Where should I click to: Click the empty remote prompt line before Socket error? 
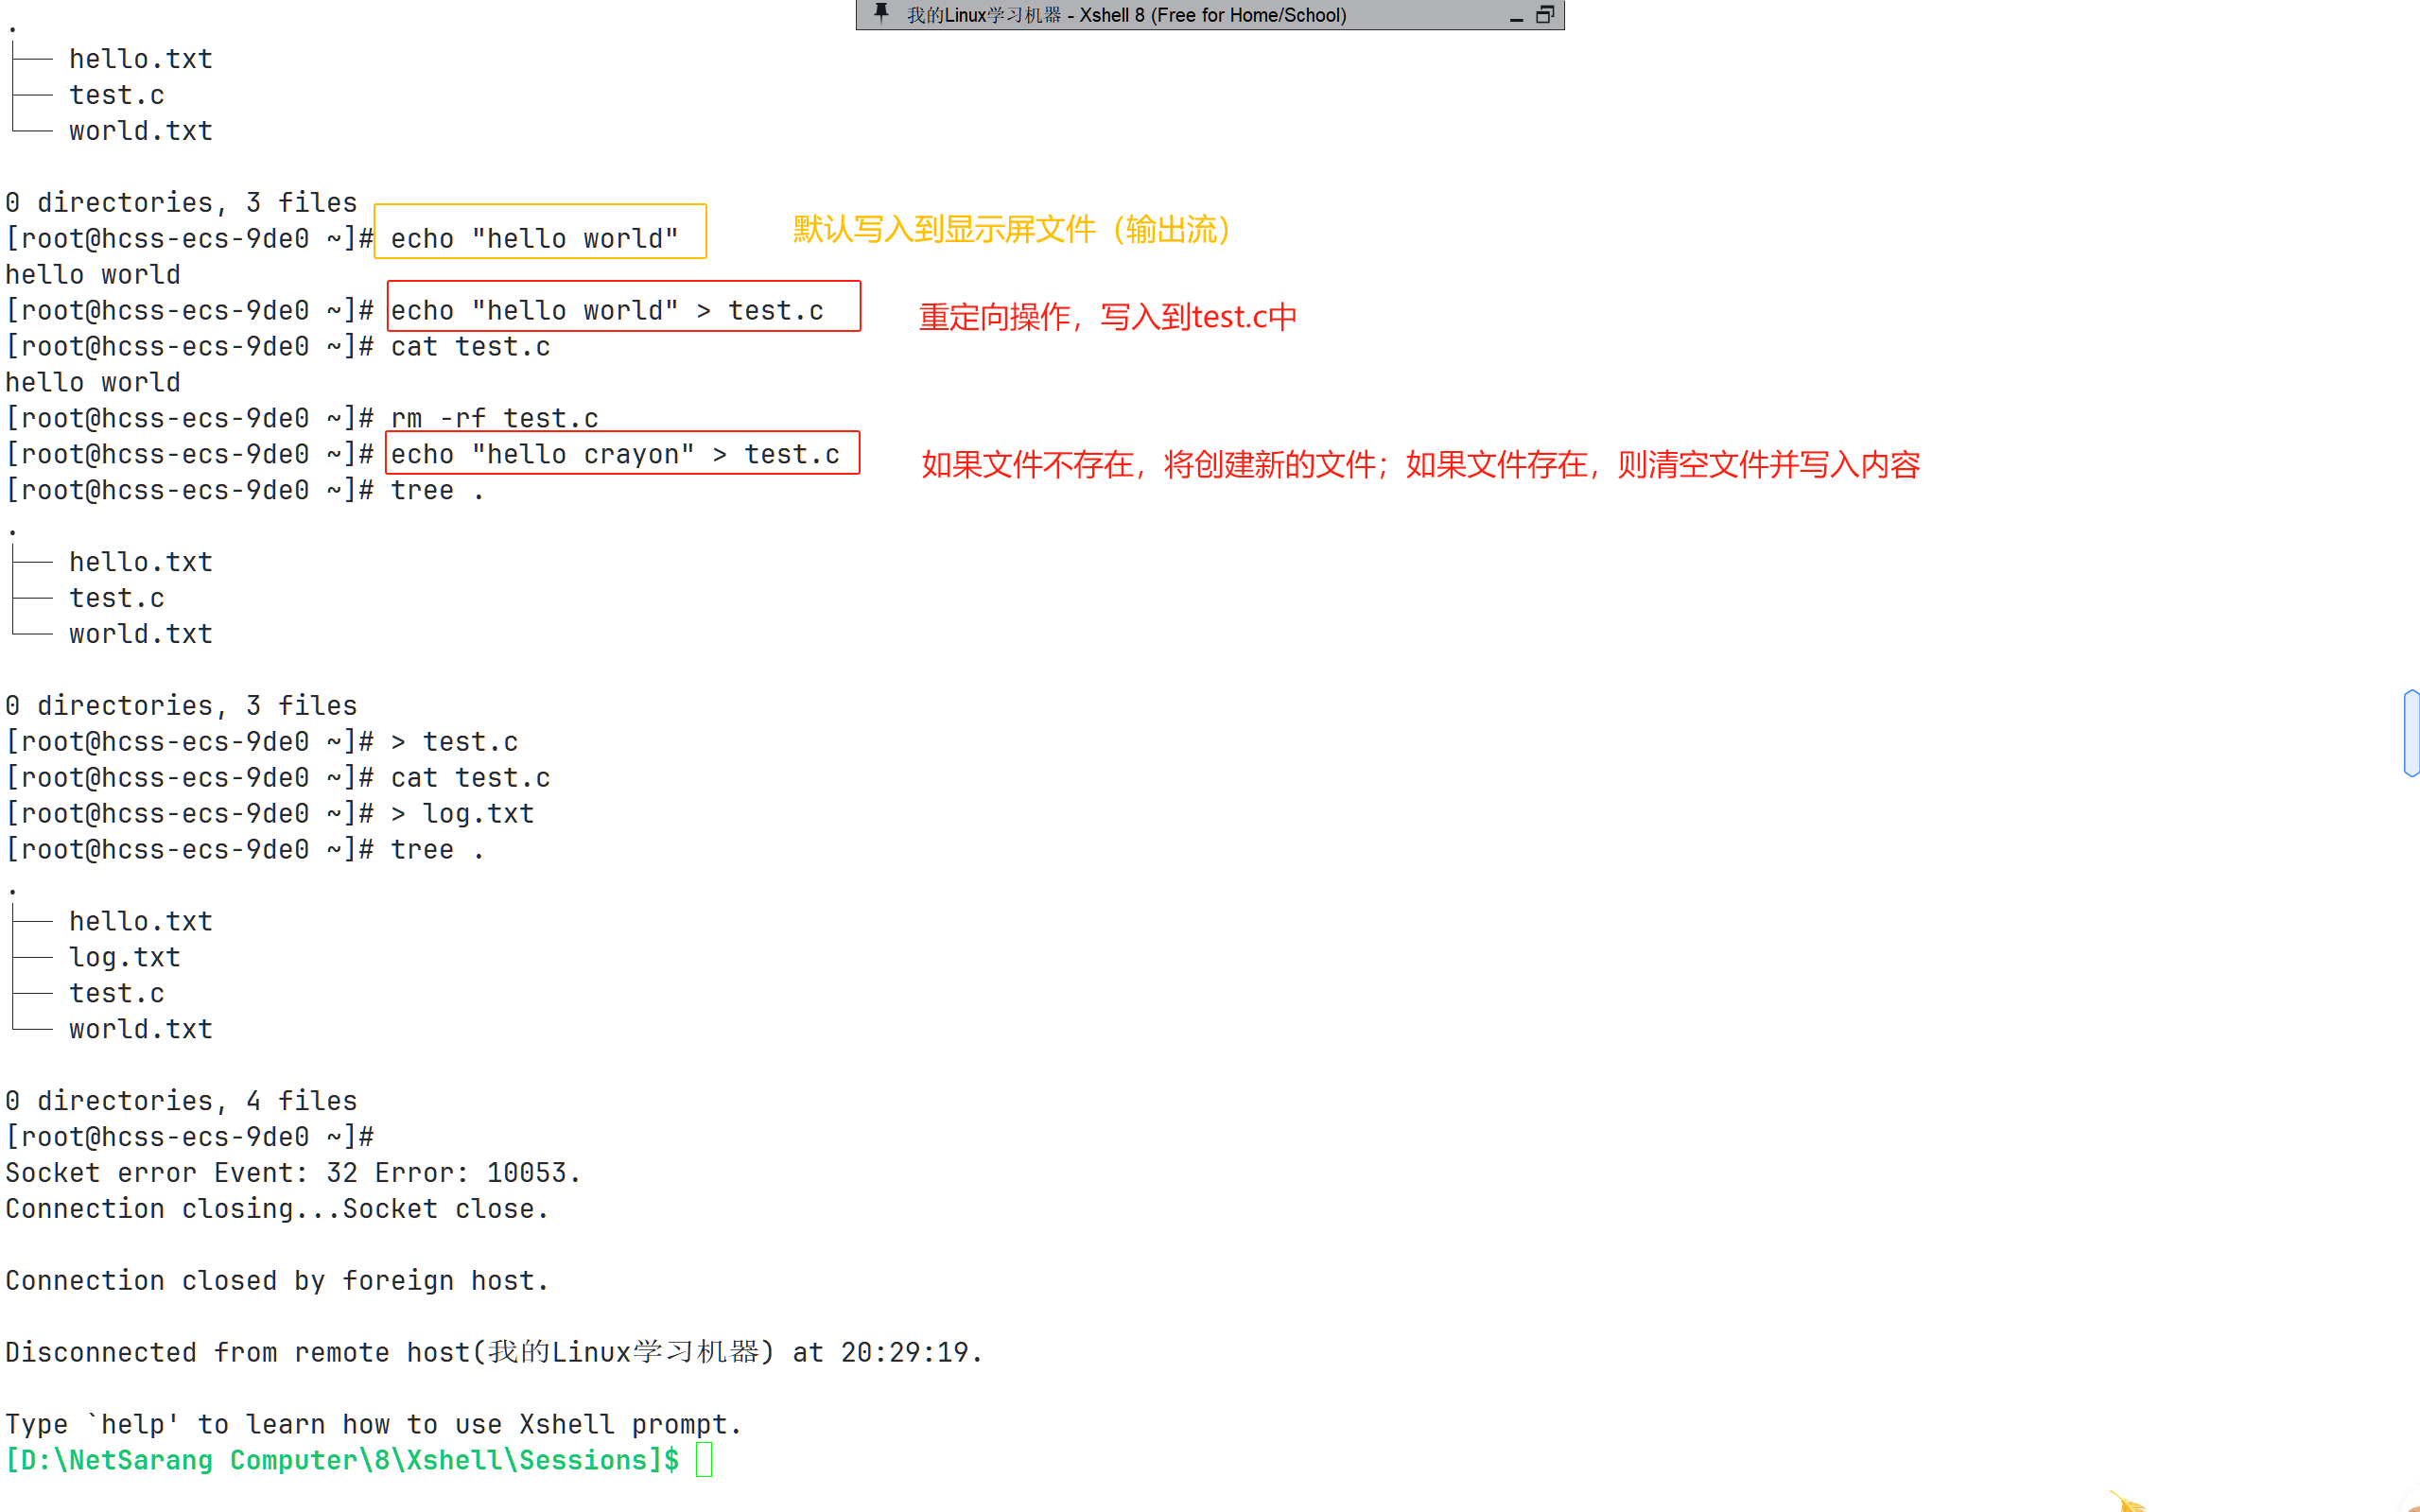tap(190, 1136)
